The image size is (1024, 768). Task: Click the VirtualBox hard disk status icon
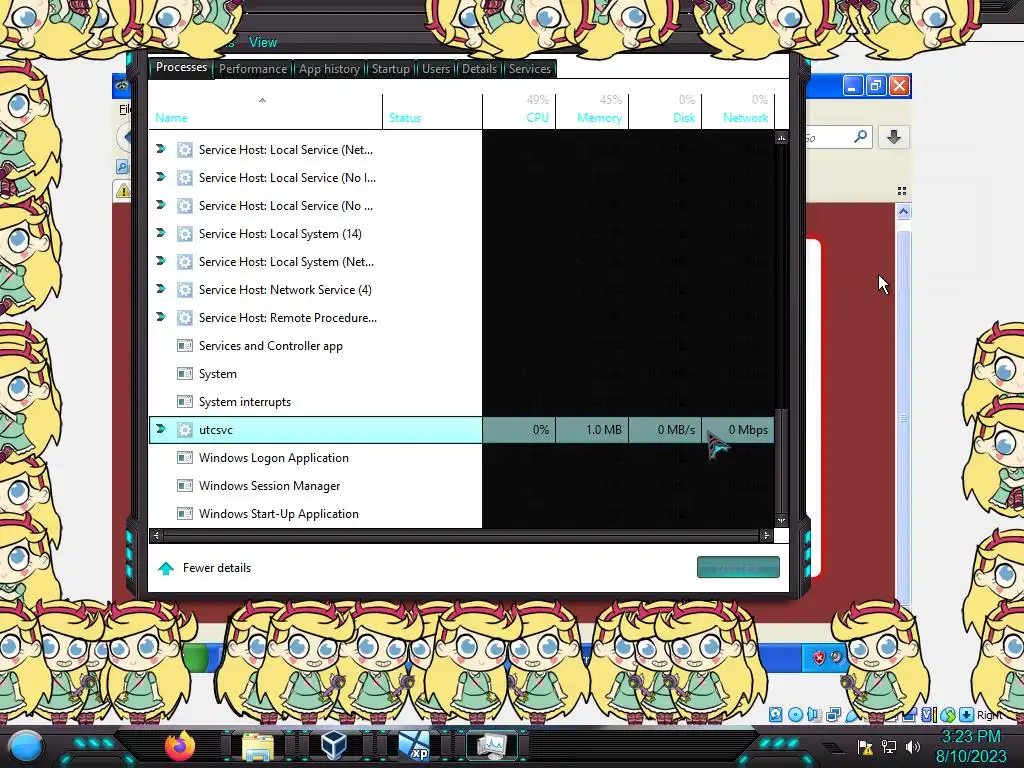coord(775,714)
